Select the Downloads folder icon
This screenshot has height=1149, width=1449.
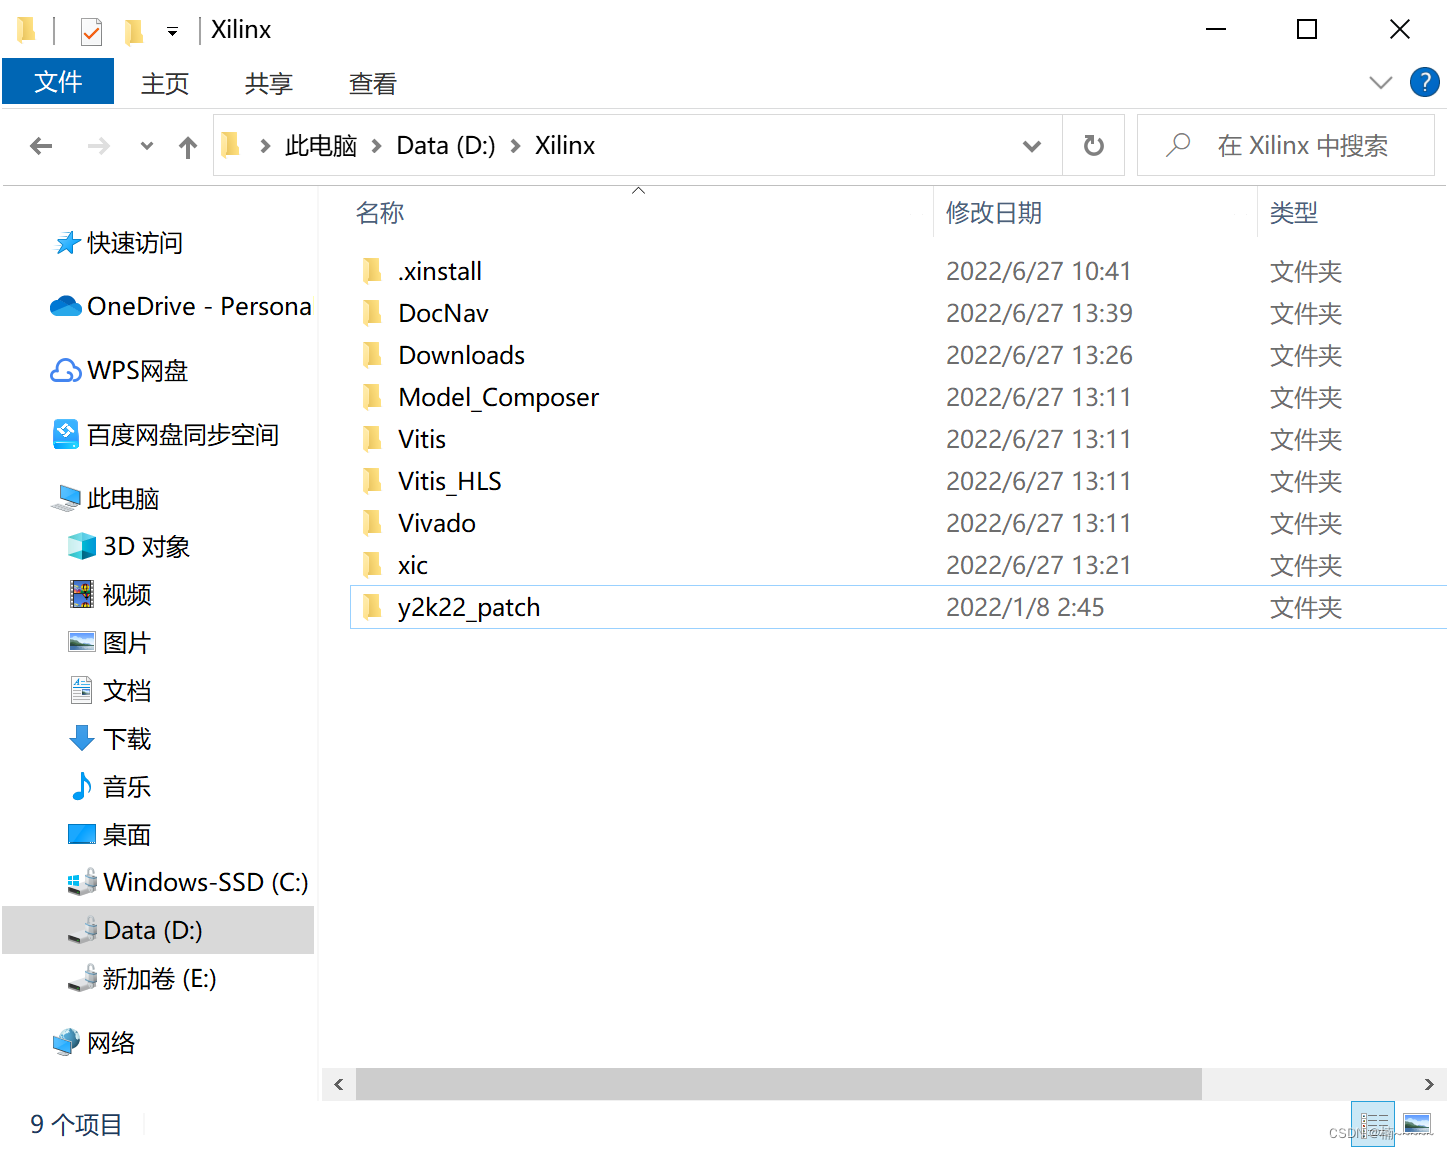point(372,355)
